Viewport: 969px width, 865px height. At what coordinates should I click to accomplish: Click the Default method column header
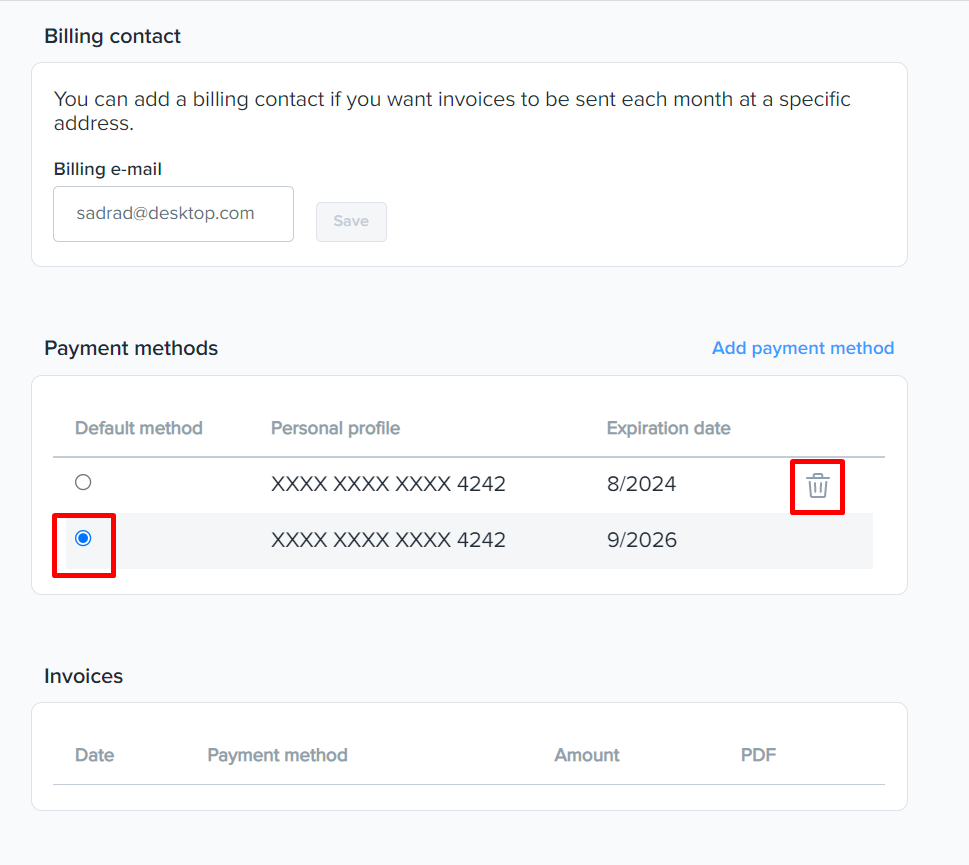[139, 429]
